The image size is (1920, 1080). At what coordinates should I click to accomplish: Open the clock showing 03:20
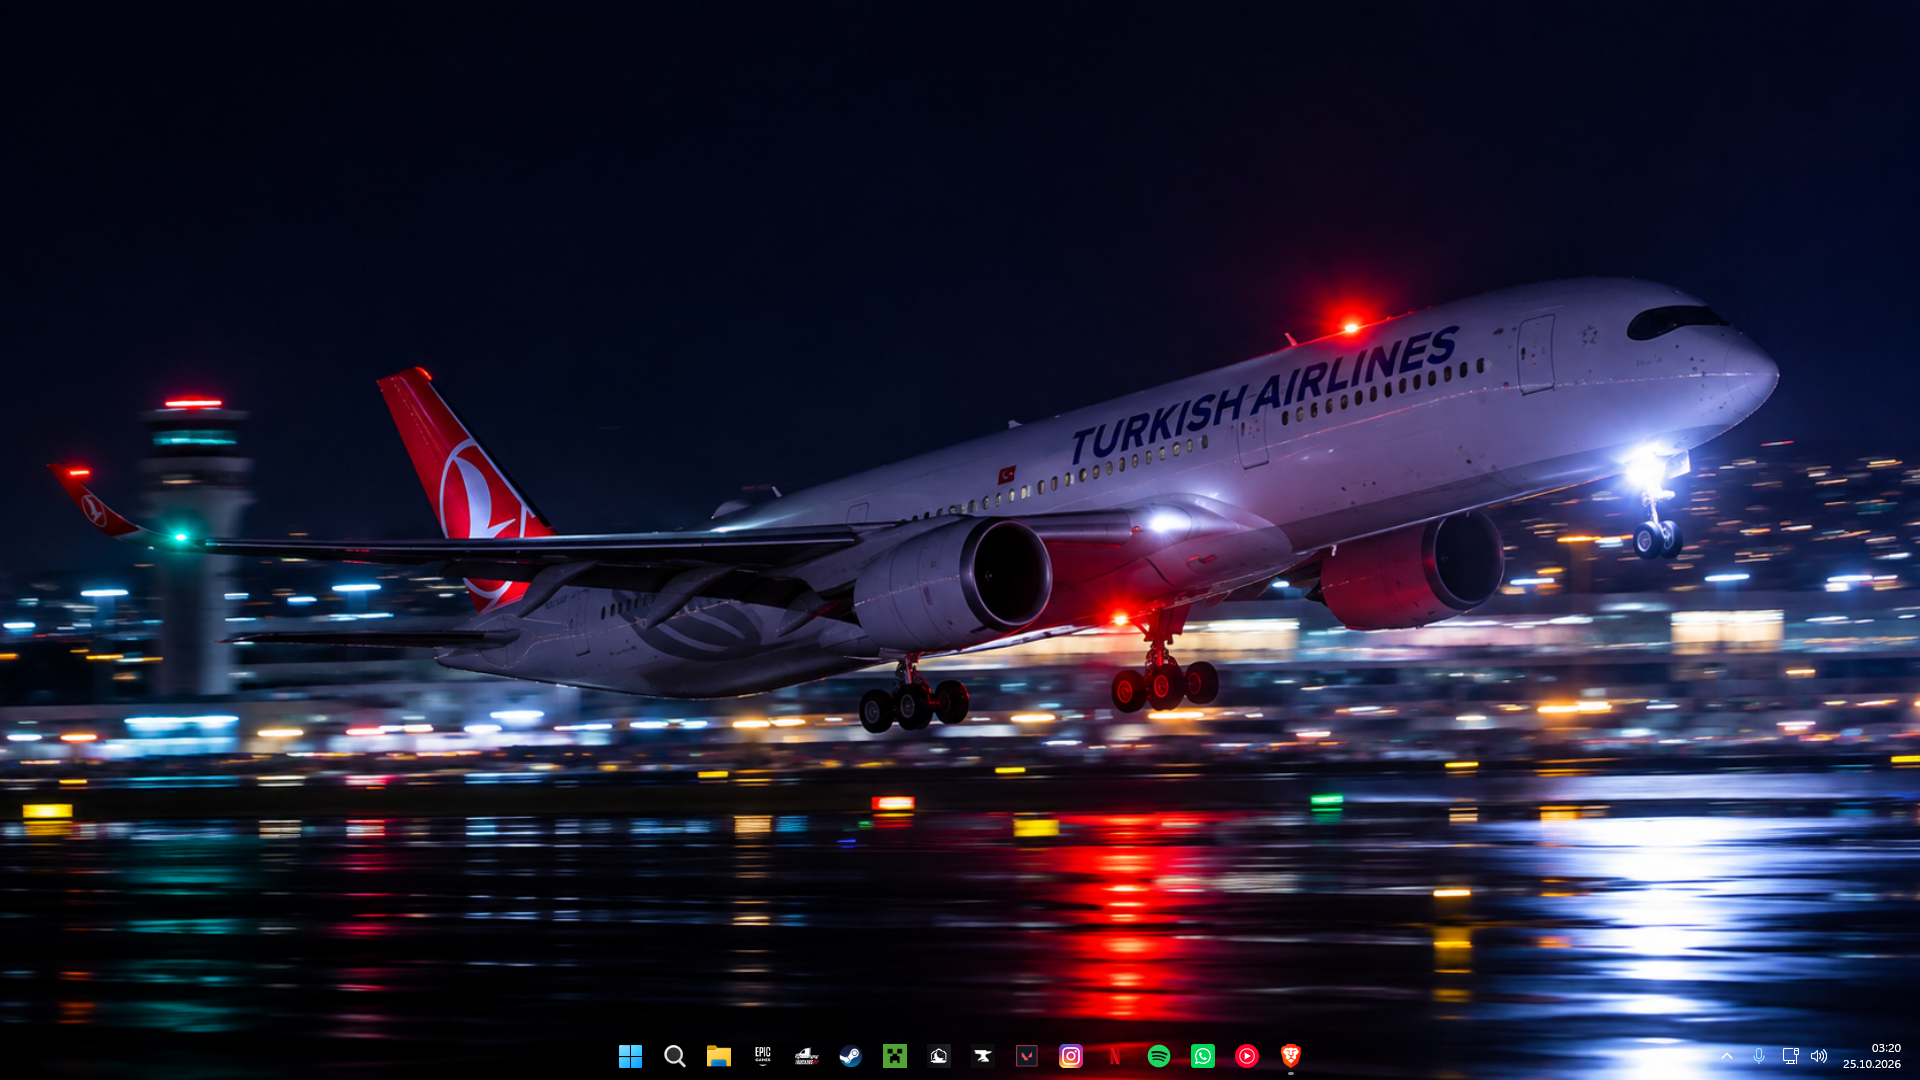tap(1872, 1056)
